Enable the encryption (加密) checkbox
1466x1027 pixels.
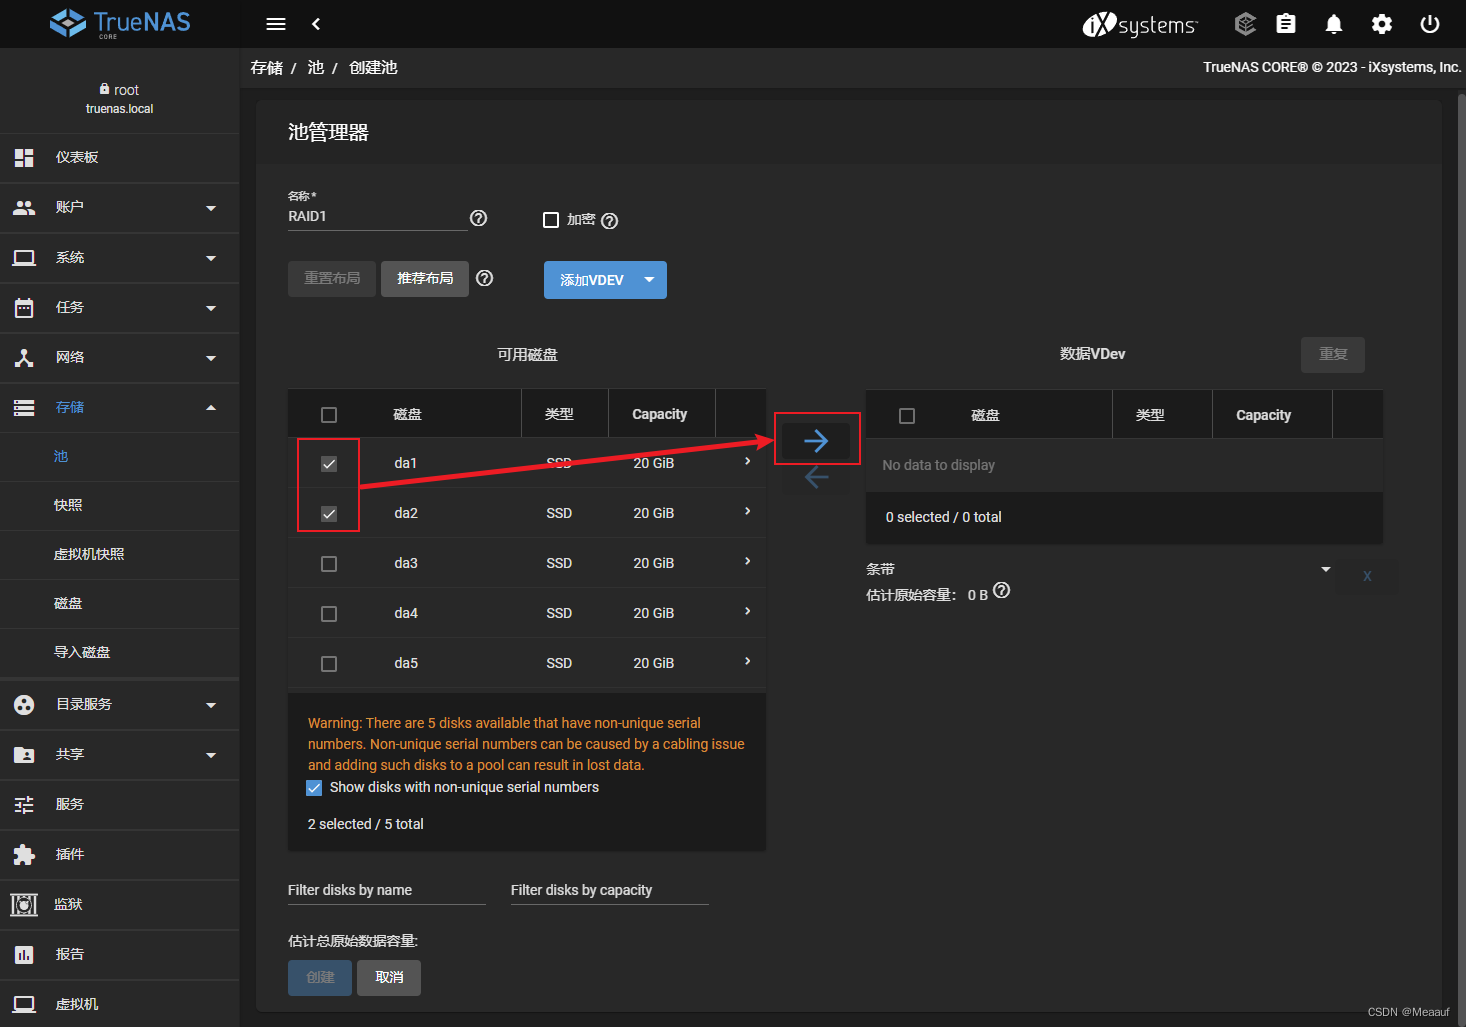click(551, 220)
